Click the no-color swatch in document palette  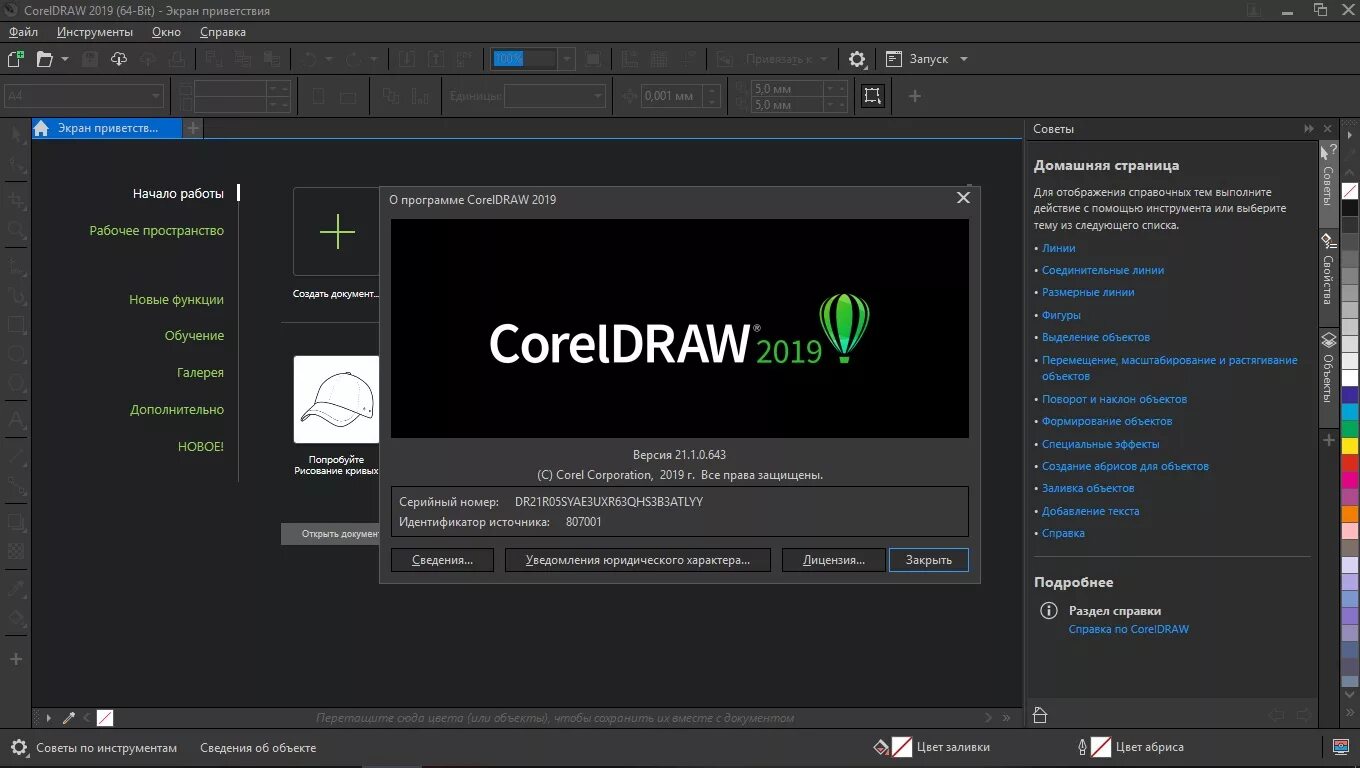(105, 717)
